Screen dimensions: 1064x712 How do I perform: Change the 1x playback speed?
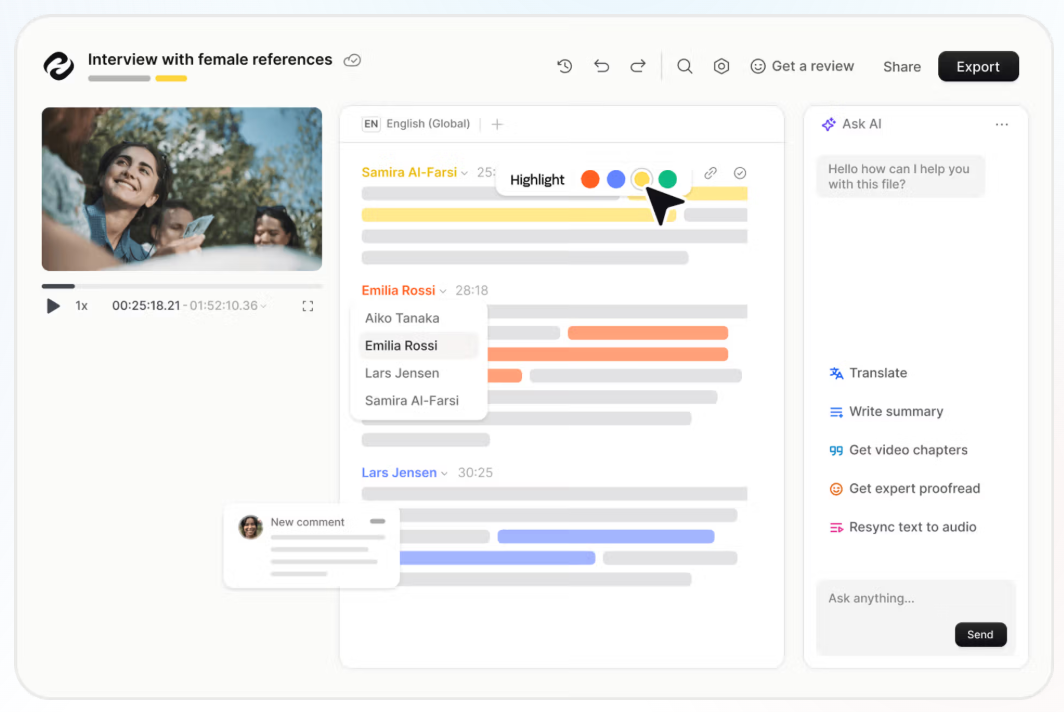coord(81,306)
